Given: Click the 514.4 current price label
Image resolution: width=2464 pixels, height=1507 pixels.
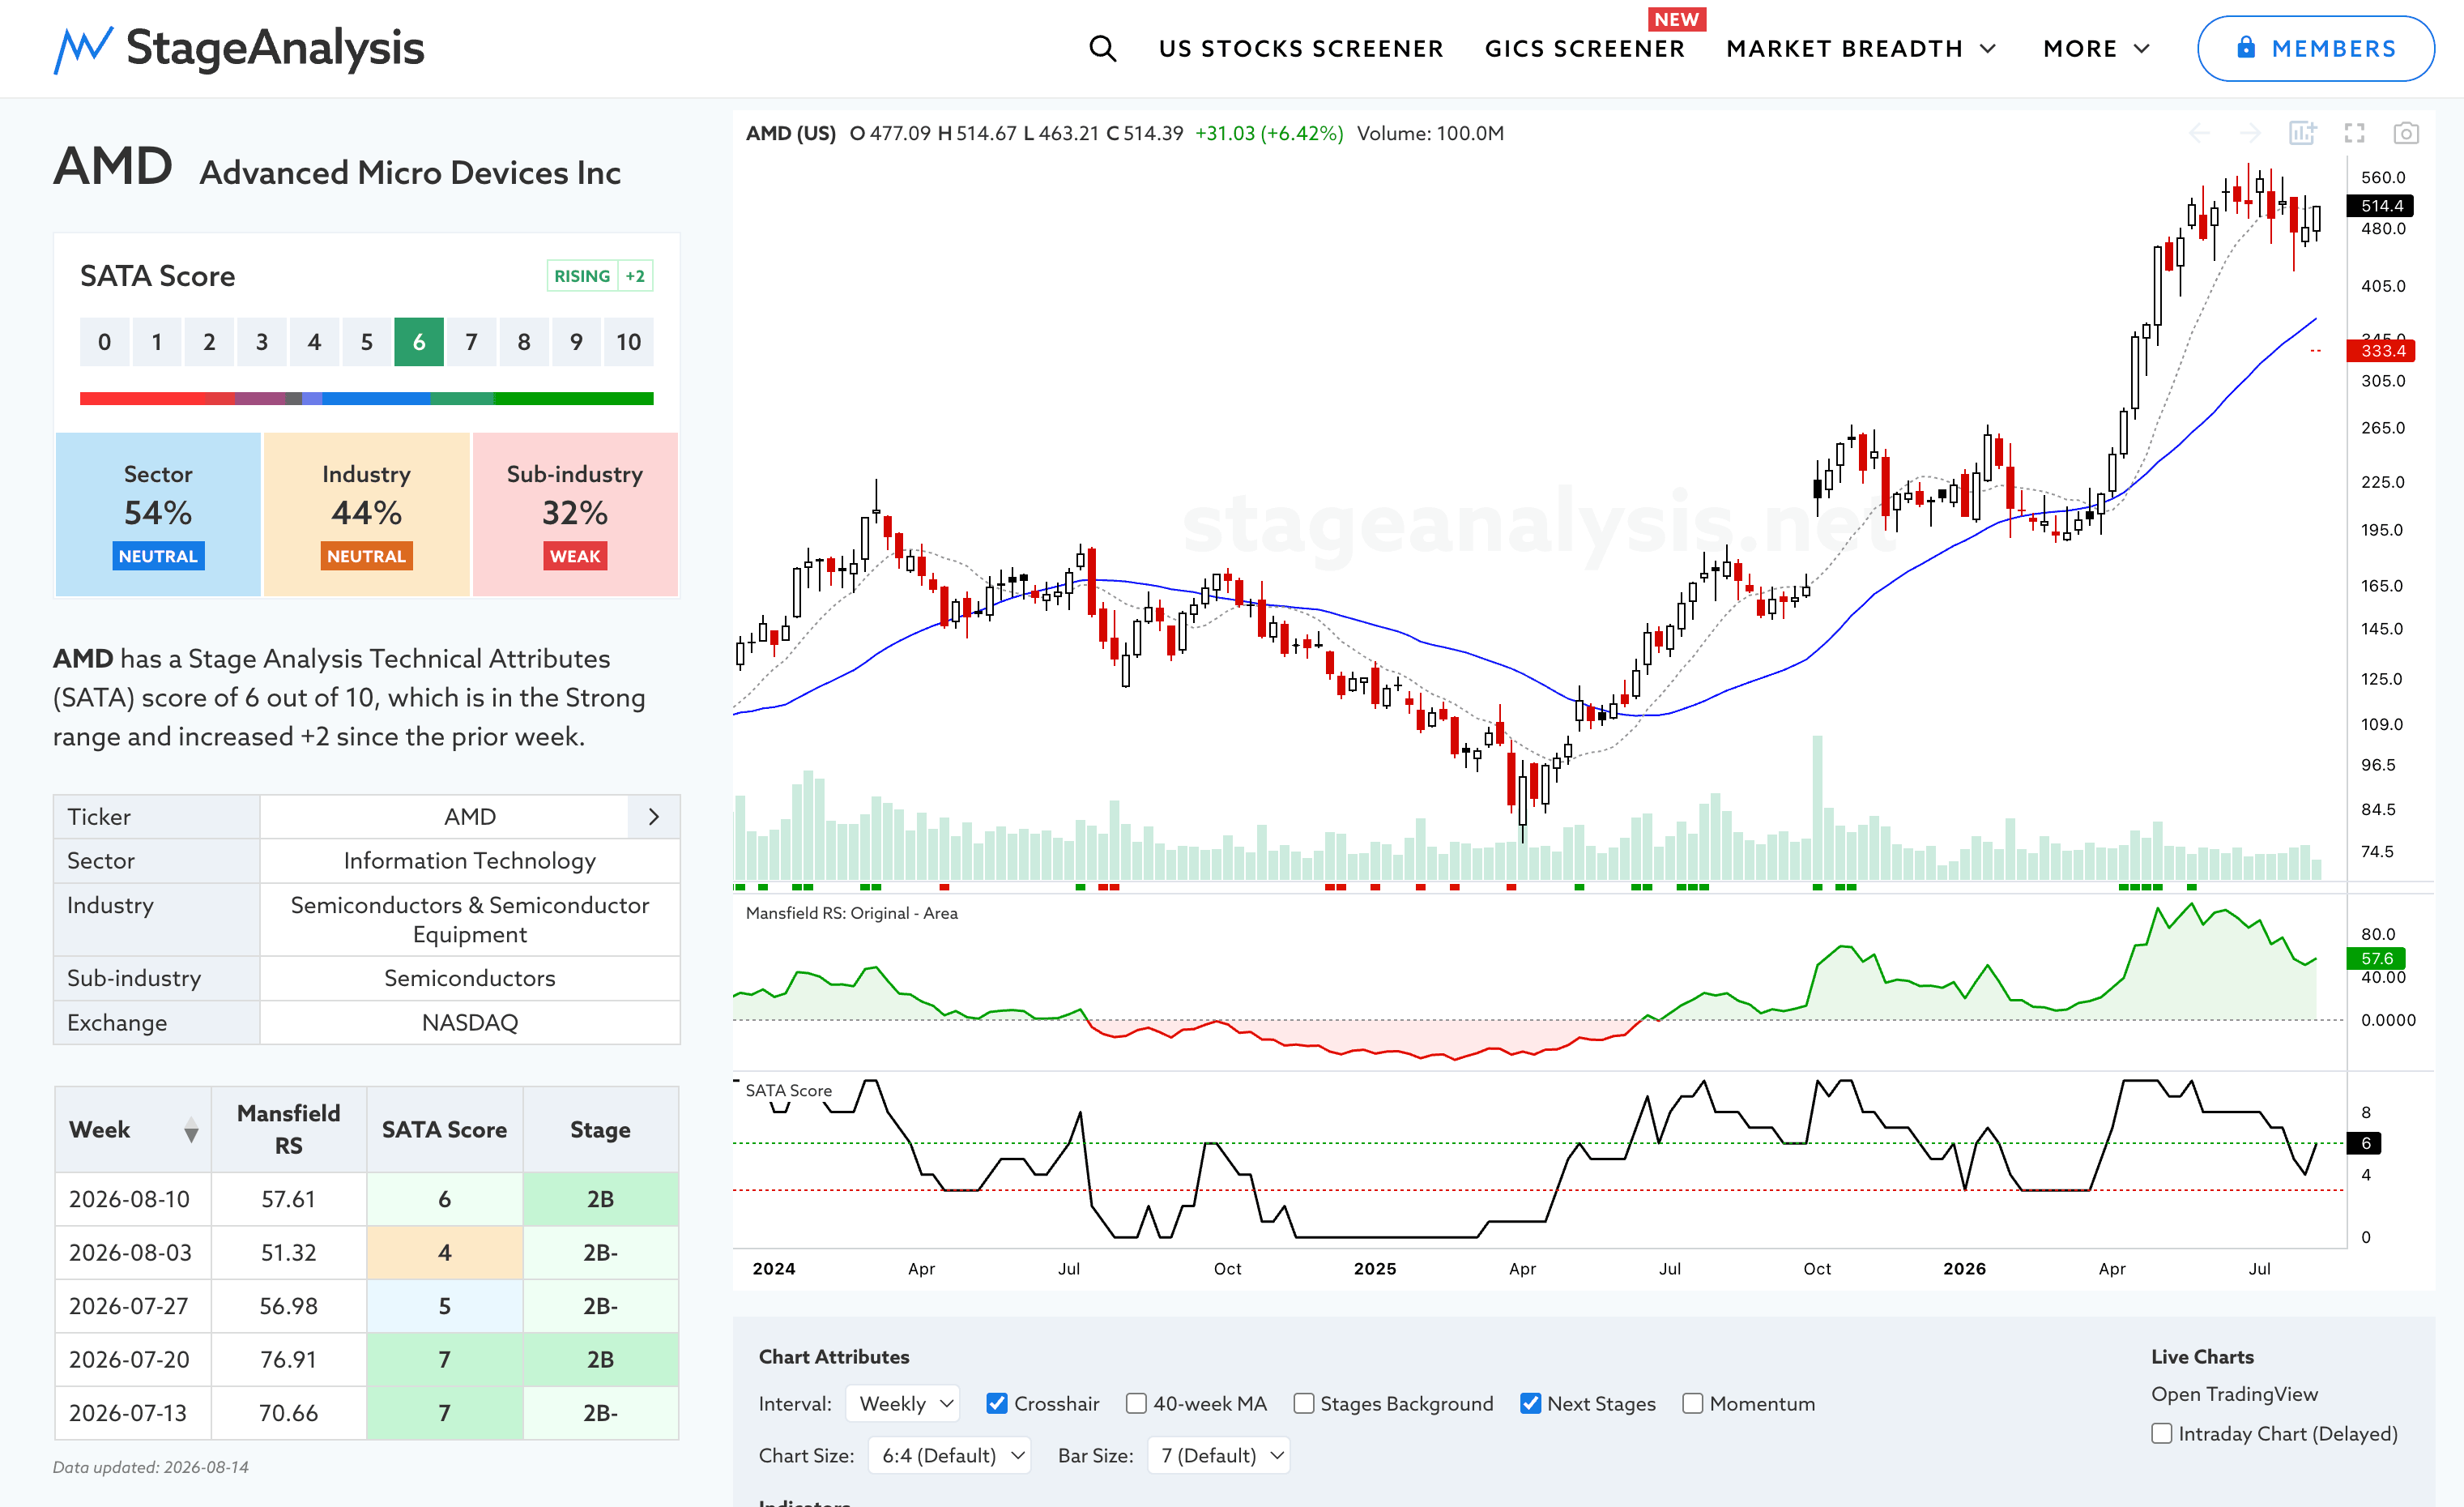Looking at the screenshot, I should pyautogui.click(x=2380, y=206).
